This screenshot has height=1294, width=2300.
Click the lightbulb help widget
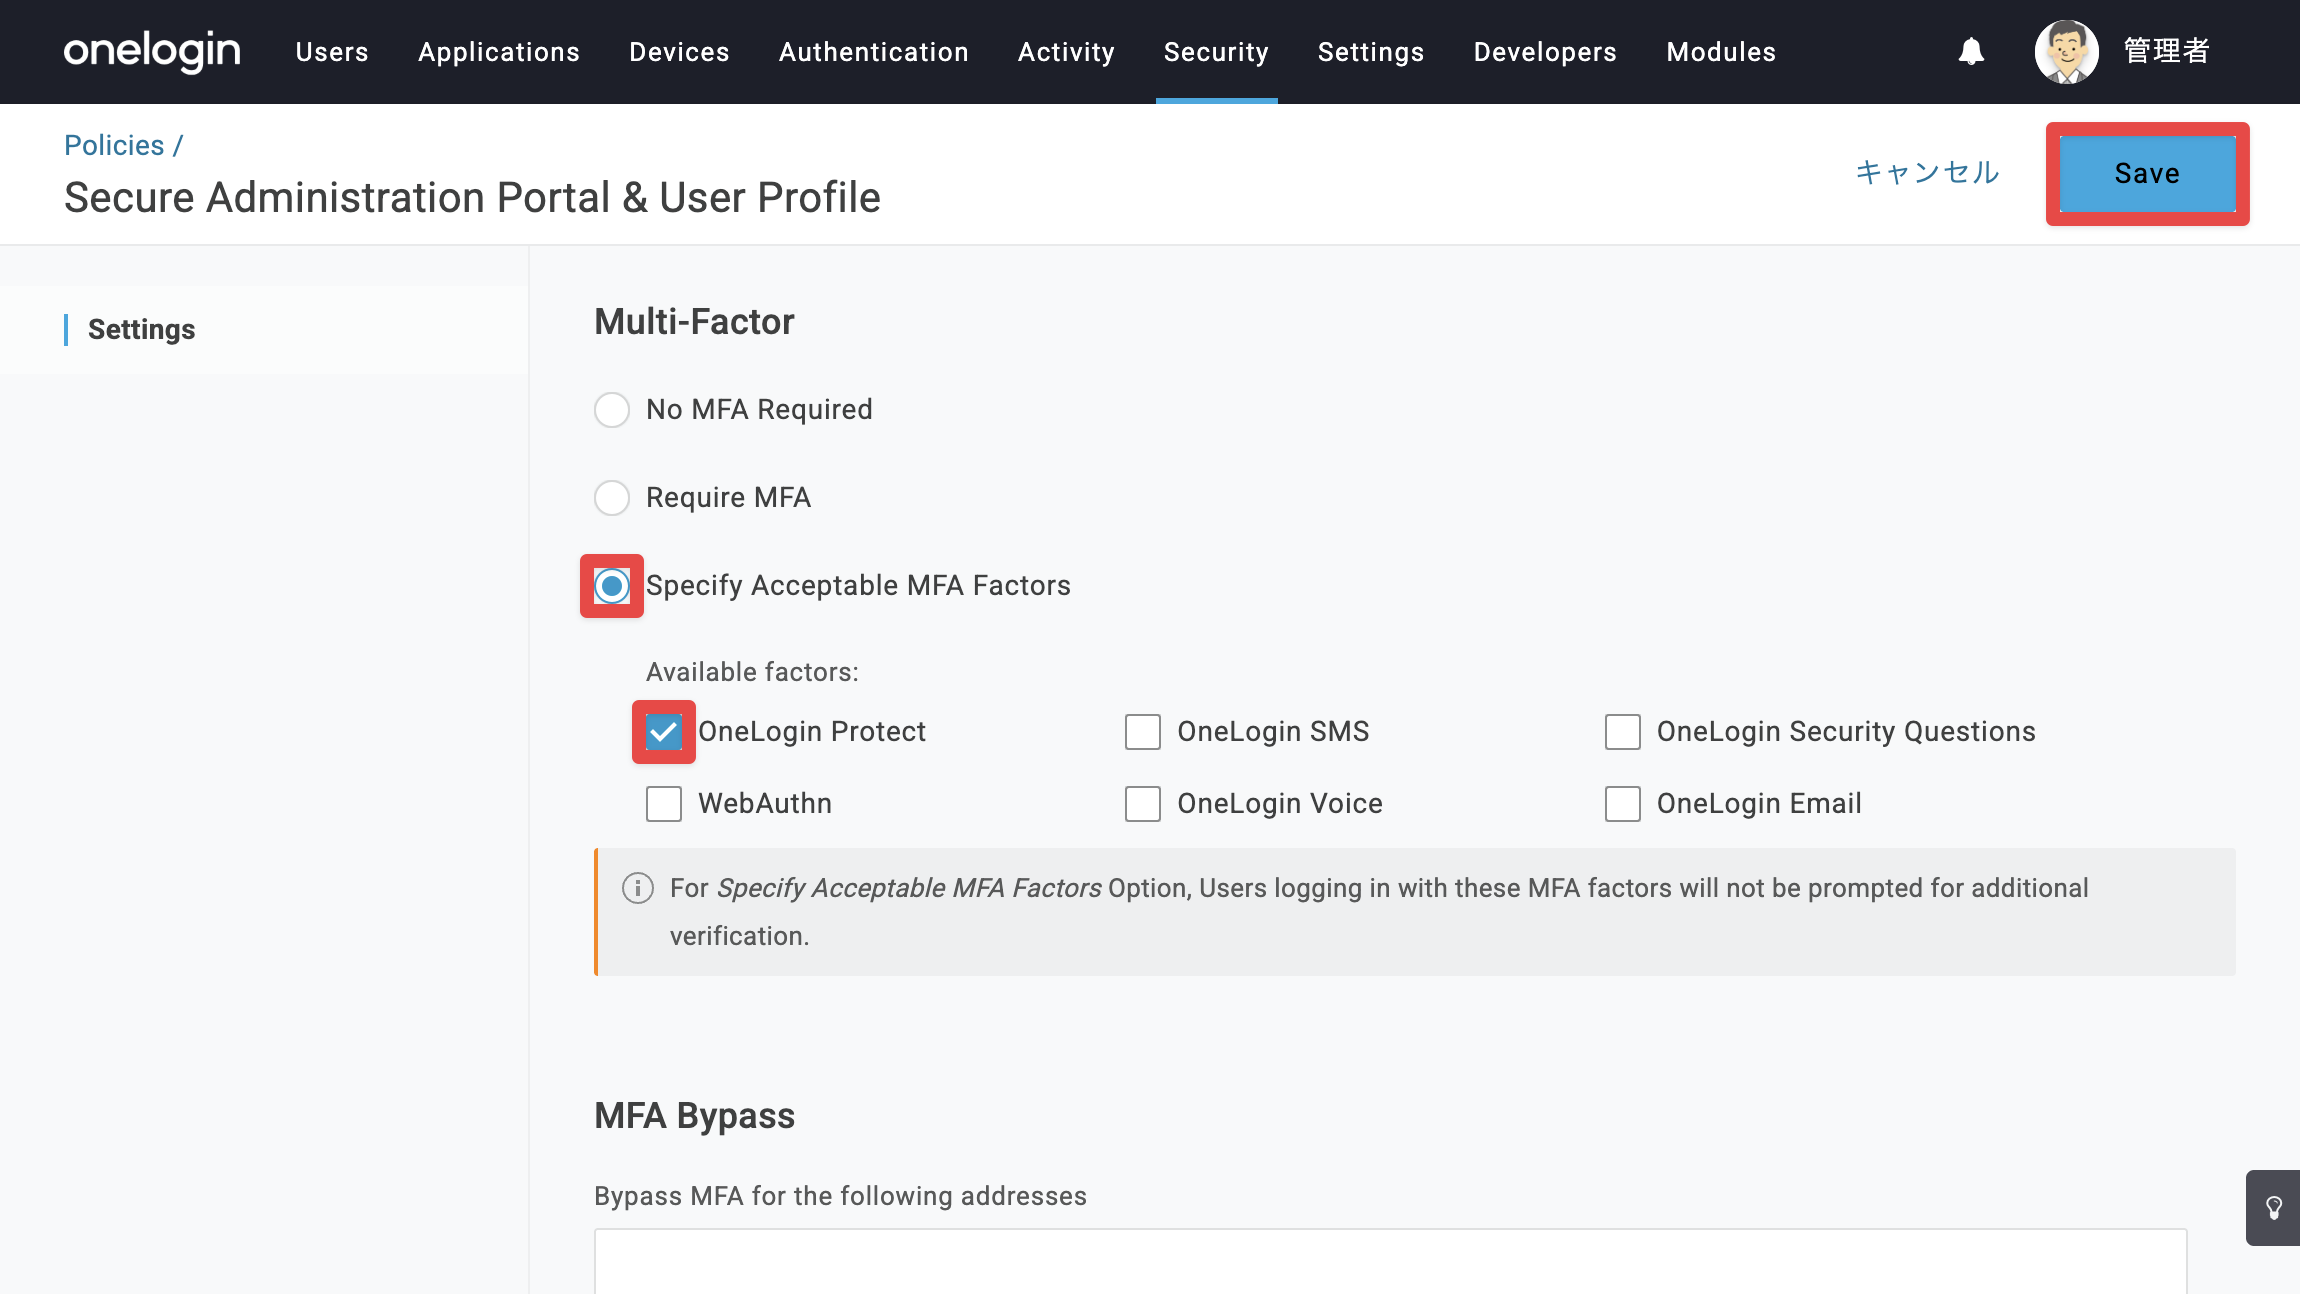tap(2274, 1208)
